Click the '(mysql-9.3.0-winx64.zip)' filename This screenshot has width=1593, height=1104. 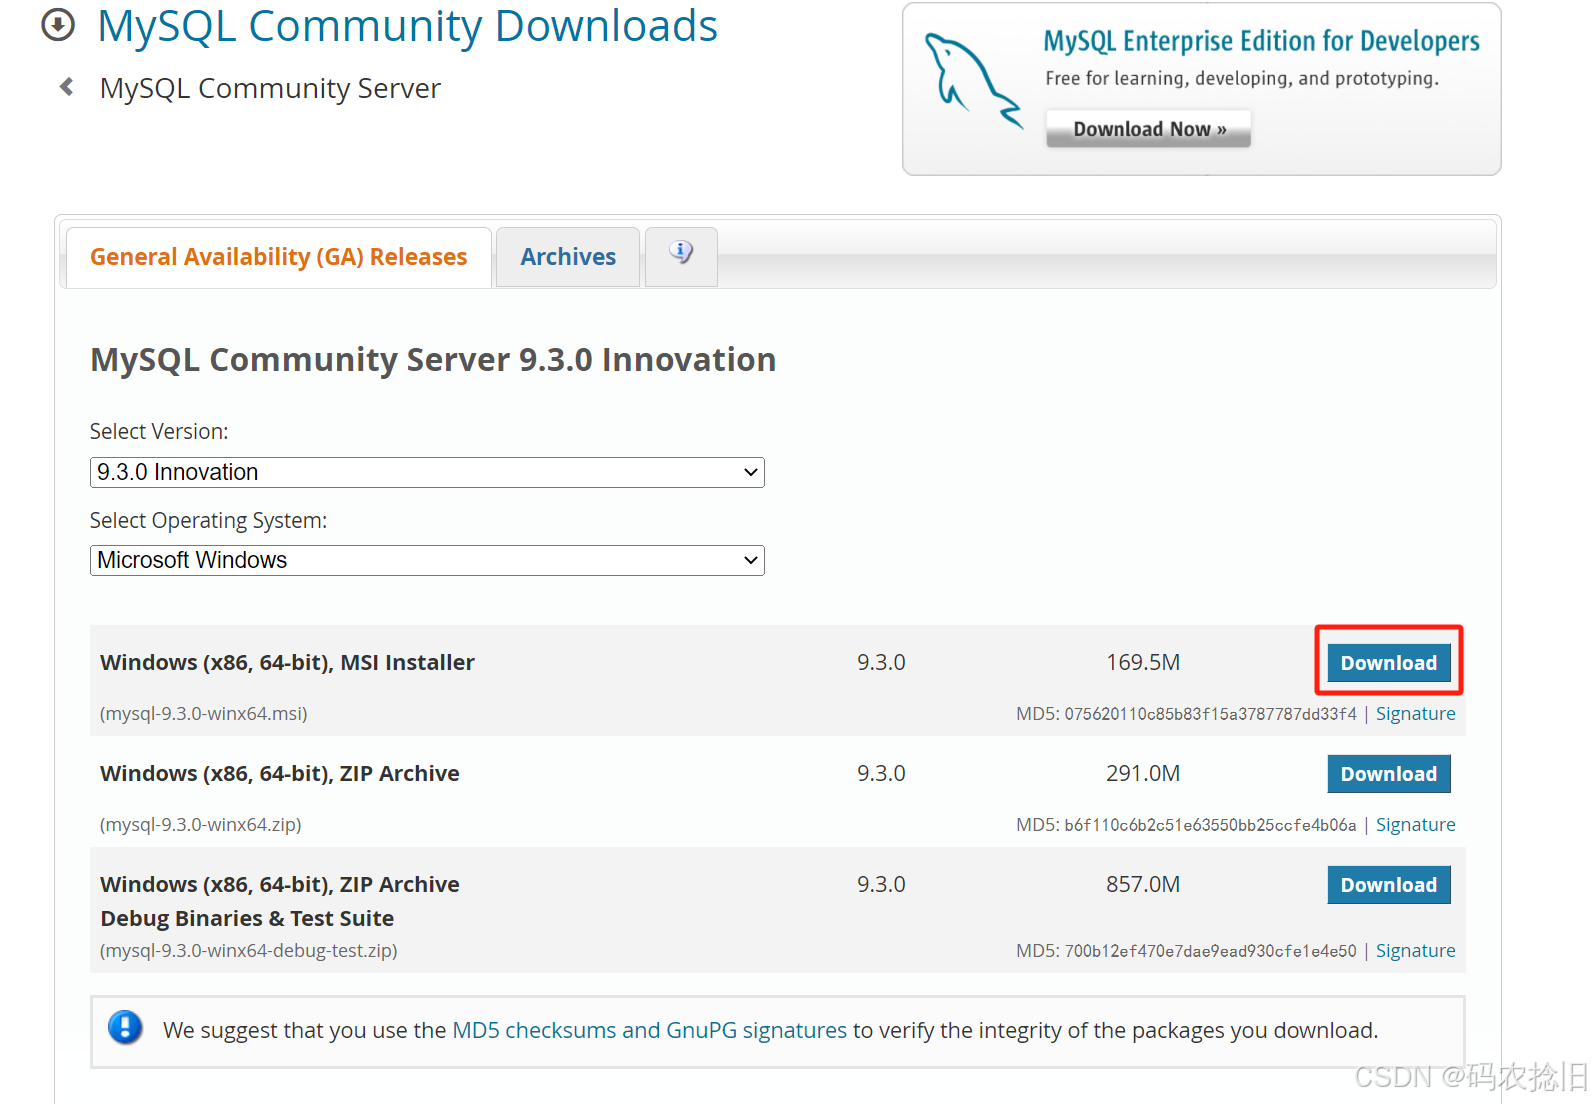coord(200,824)
